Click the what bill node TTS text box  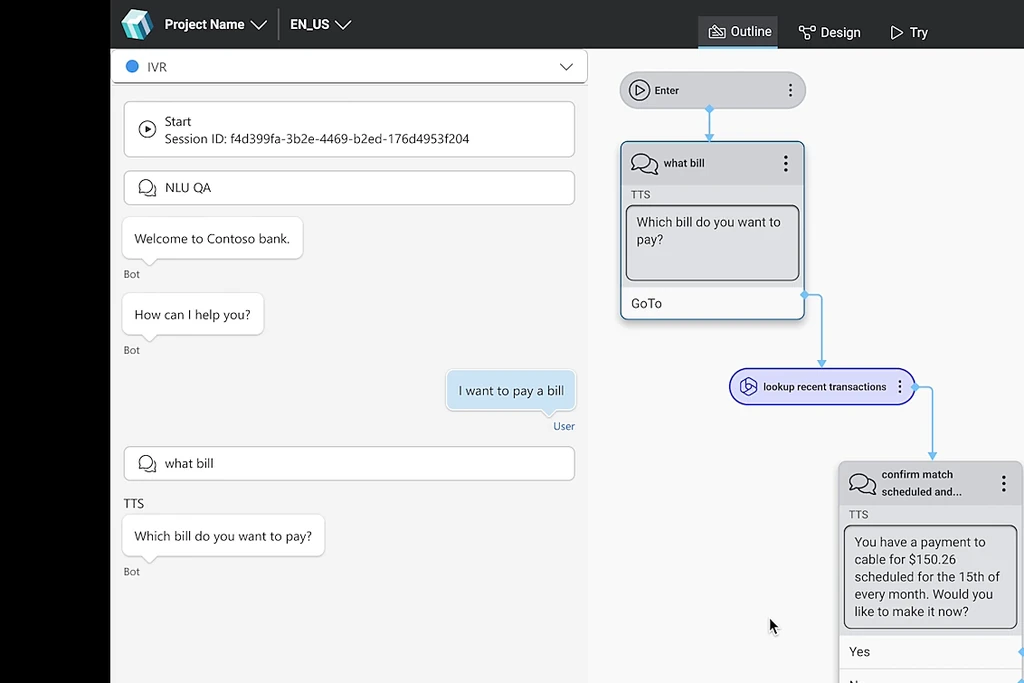[712, 243]
